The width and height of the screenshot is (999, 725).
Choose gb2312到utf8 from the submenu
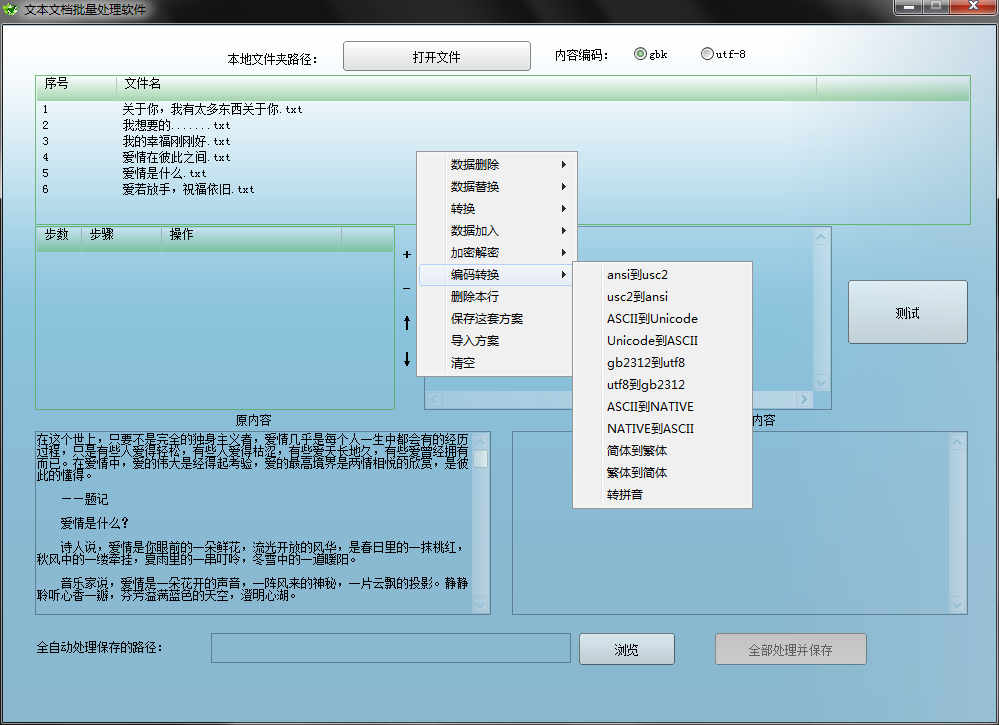646,363
